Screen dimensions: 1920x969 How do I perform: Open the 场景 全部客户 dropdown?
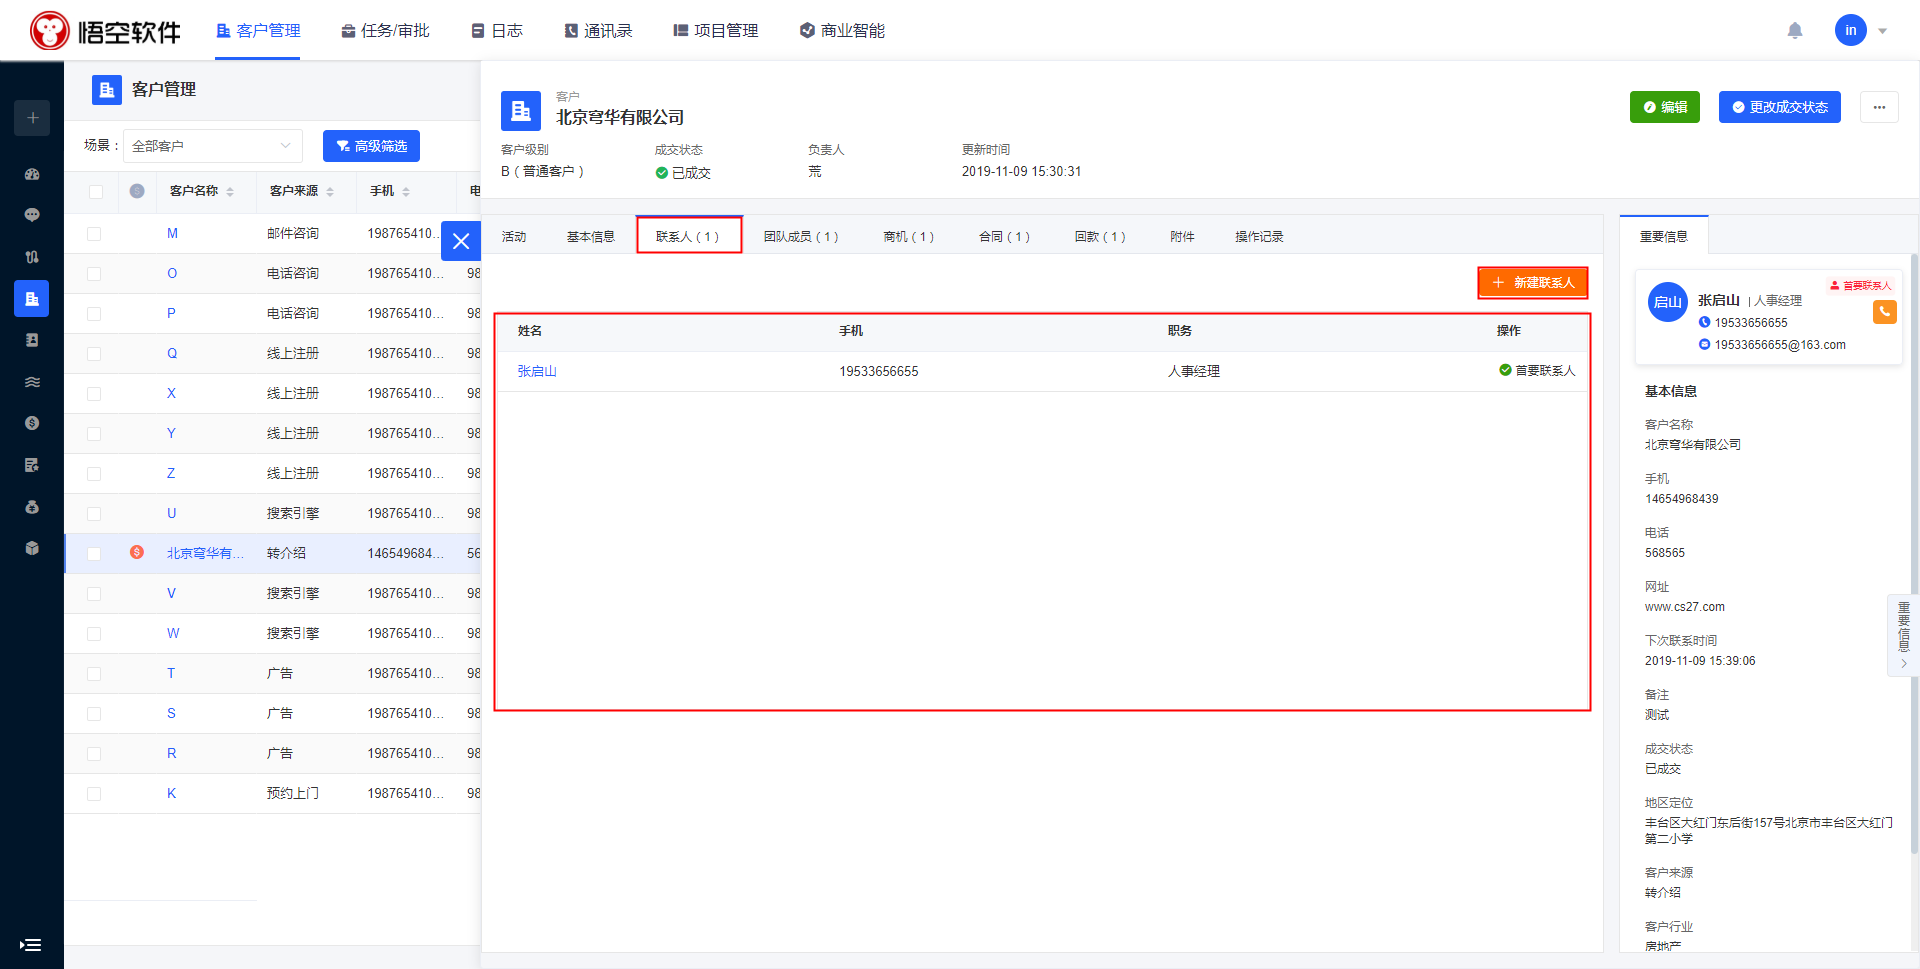[212, 146]
